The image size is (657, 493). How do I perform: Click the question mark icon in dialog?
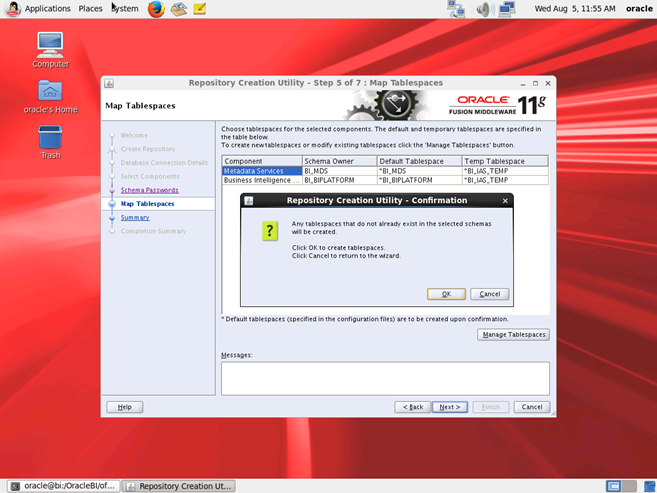coord(270,231)
